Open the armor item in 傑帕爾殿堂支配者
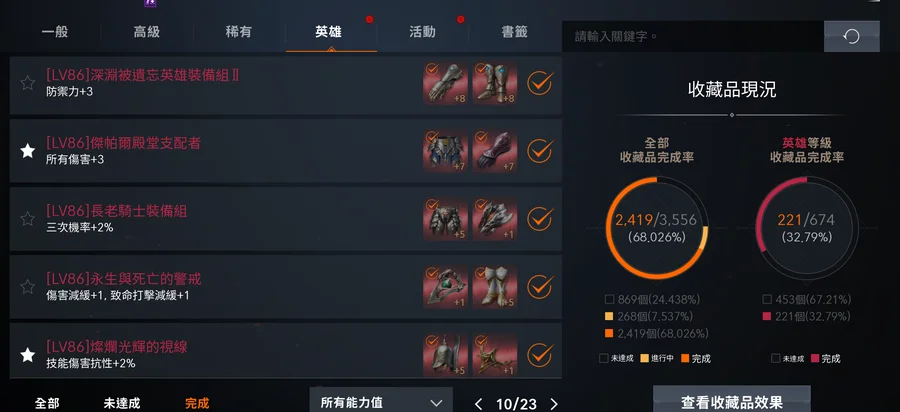This screenshot has width=900, height=412. 445,151
